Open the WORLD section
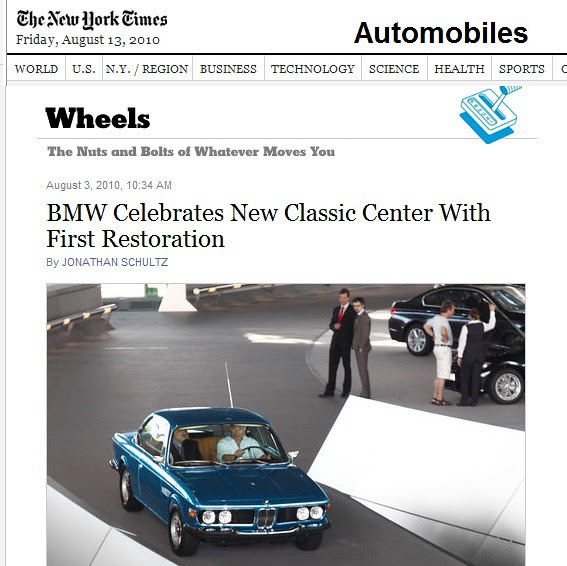The image size is (567, 566). click(36, 69)
